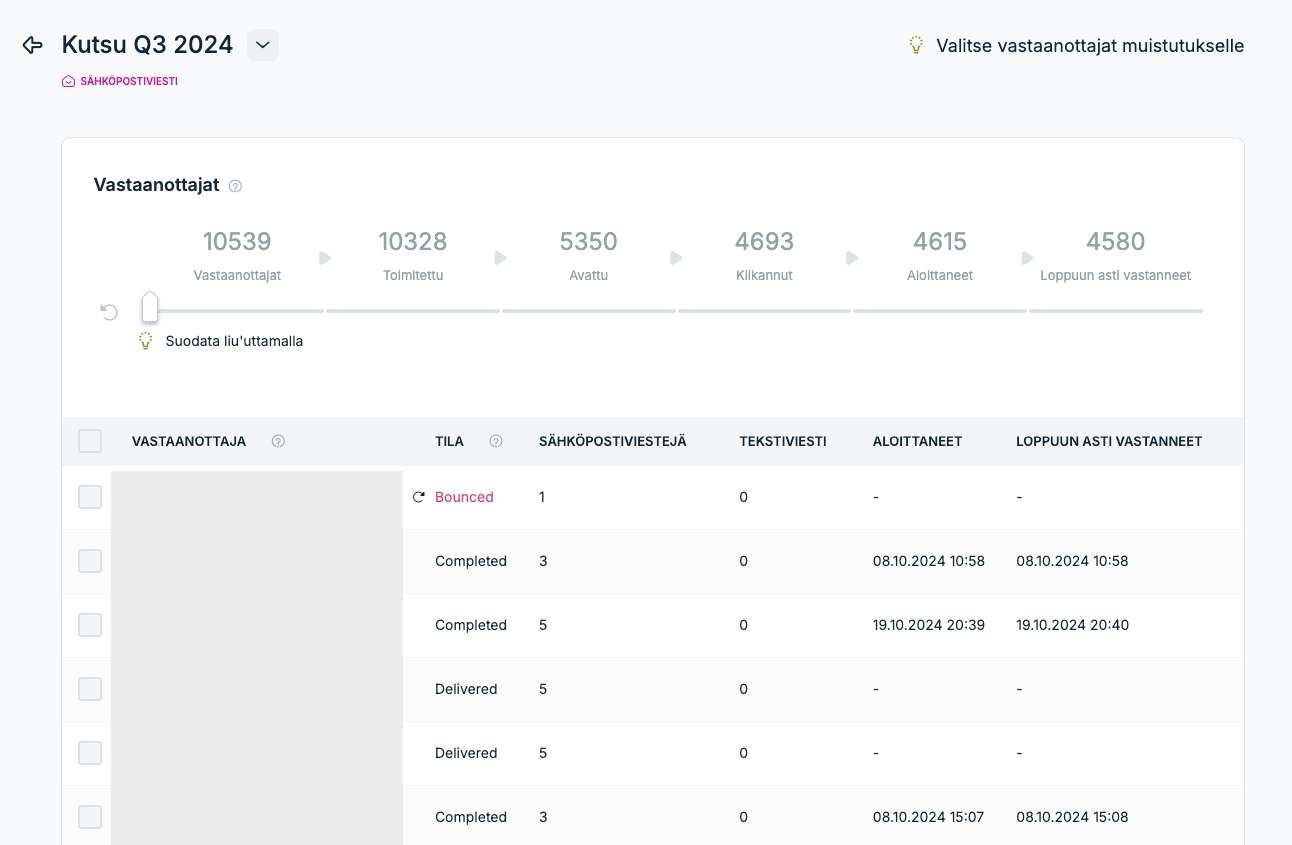This screenshot has height=845, width=1292.
Task: Click the arrow between Klikannut and Aloittaneet
Action: (x=852, y=258)
